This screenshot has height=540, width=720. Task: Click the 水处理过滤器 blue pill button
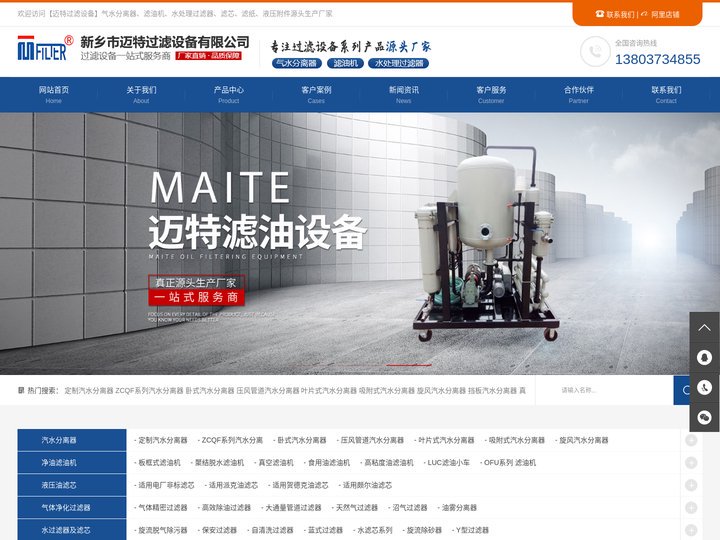(x=399, y=63)
